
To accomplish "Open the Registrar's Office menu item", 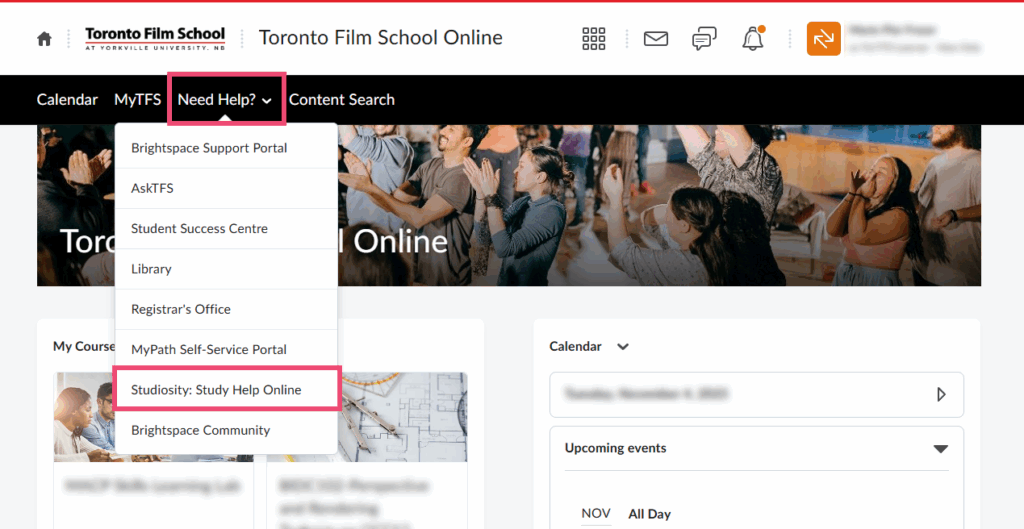I will pos(181,309).
